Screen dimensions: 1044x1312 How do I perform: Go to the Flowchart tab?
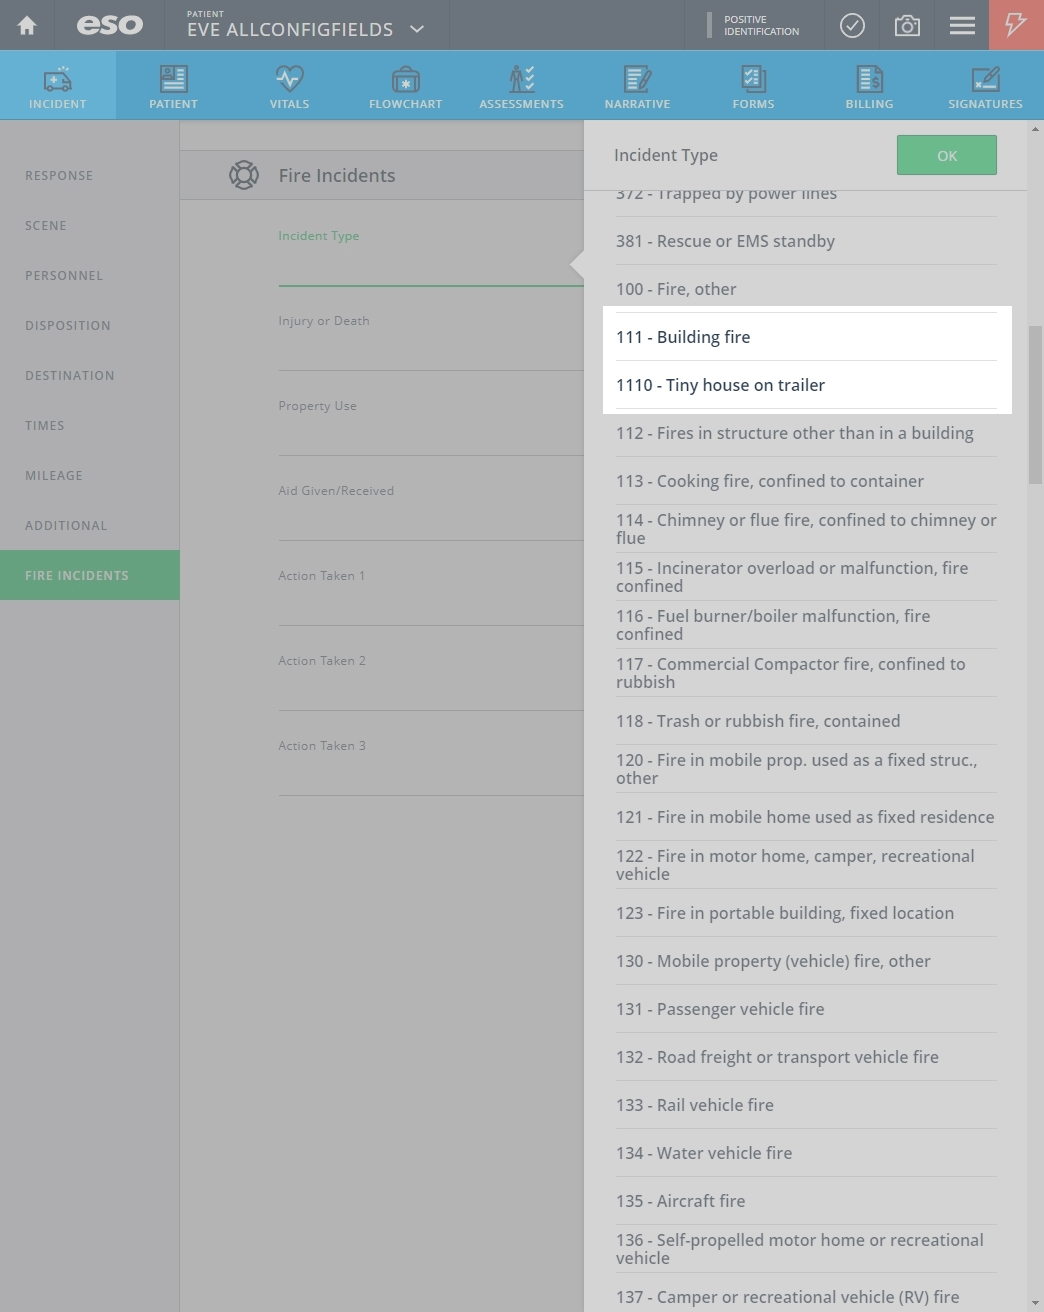tap(405, 86)
